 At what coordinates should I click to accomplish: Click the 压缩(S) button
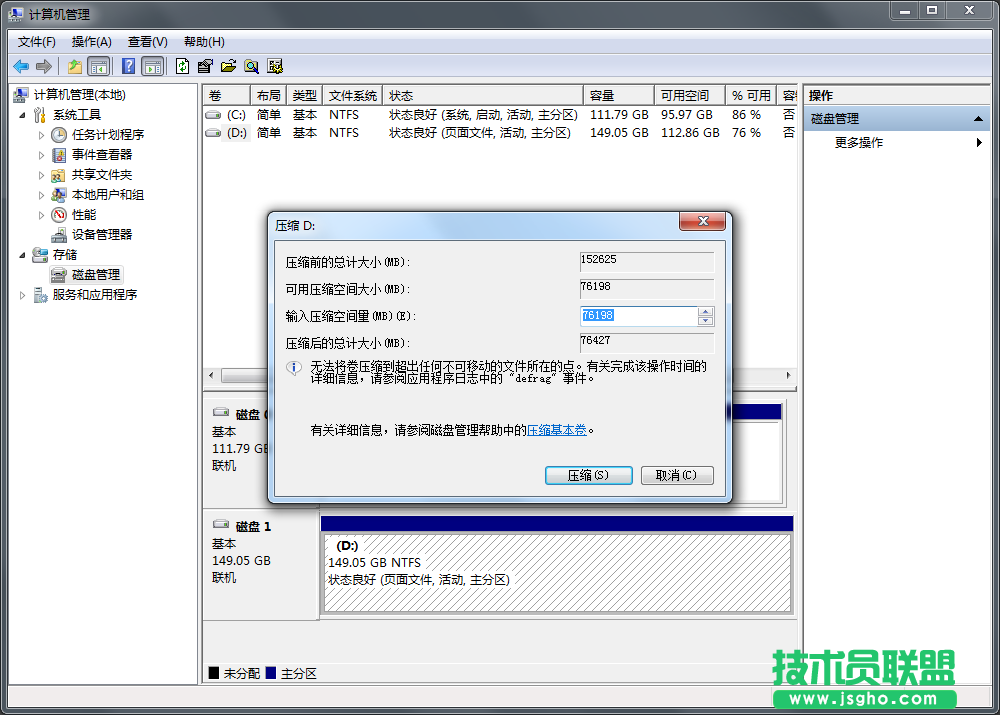tap(588, 475)
